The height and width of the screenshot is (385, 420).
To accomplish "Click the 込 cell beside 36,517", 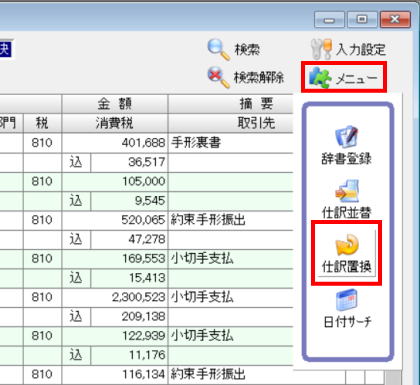I will (x=76, y=162).
